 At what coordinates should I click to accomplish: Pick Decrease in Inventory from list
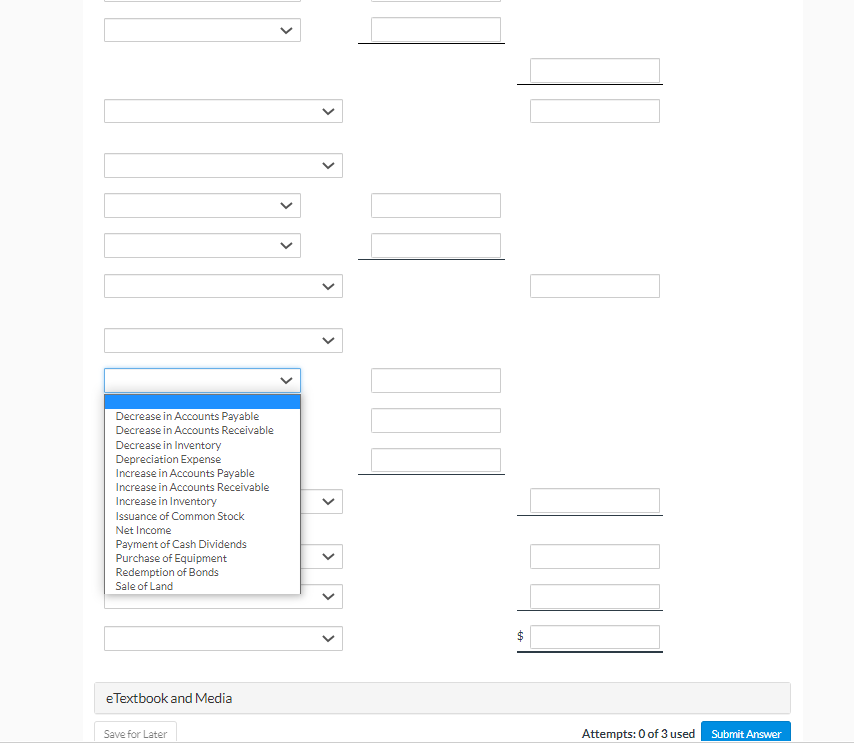tap(168, 445)
